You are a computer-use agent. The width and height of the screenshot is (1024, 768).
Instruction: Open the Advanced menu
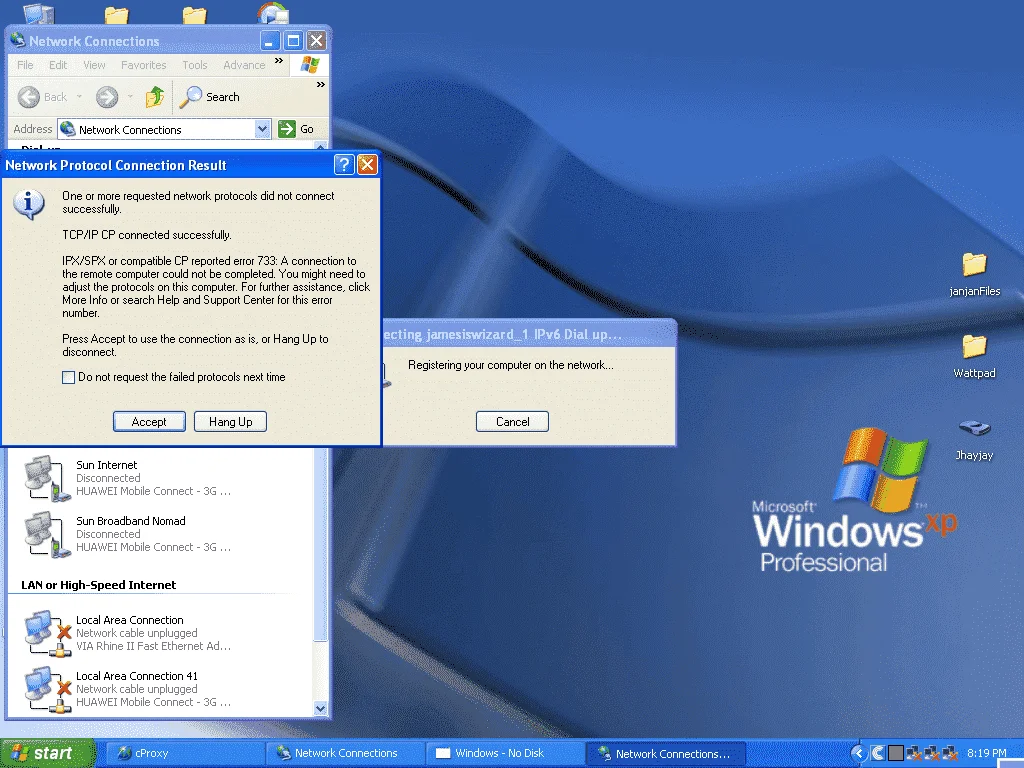(244, 65)
